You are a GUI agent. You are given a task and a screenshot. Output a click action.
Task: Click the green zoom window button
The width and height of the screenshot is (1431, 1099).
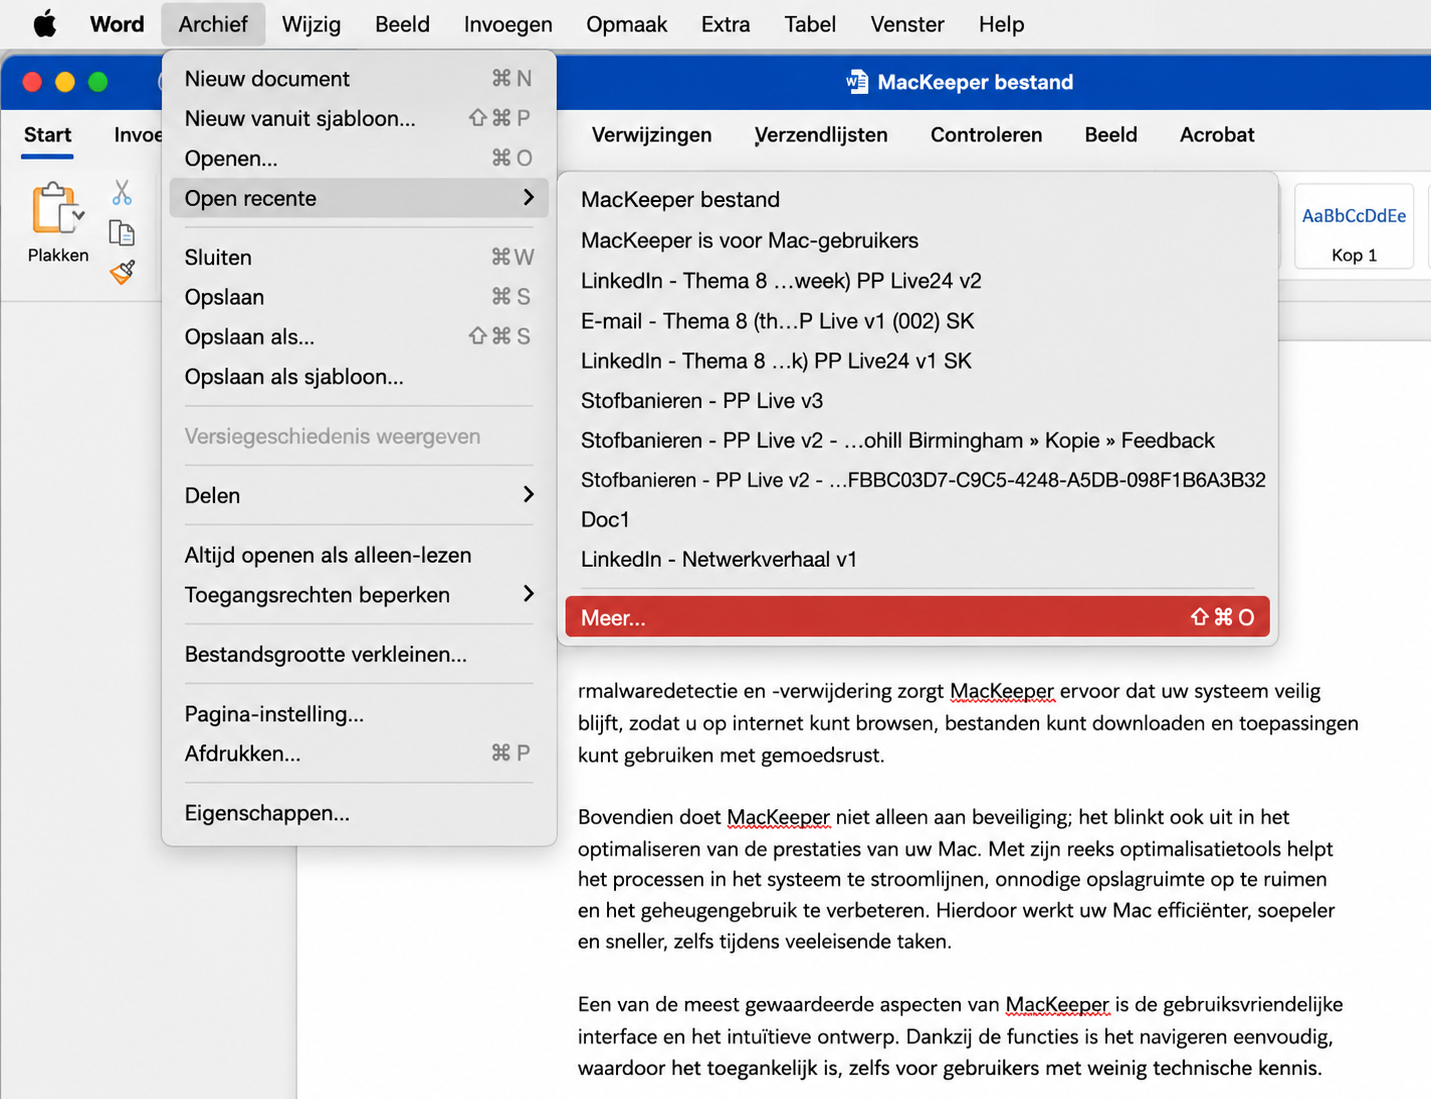(x=98, y=82)
